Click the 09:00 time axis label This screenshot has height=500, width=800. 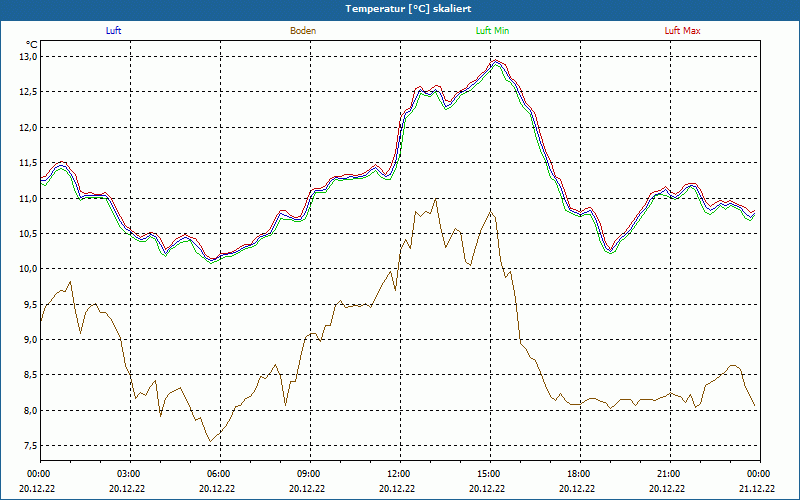click(x=307, y=474)
